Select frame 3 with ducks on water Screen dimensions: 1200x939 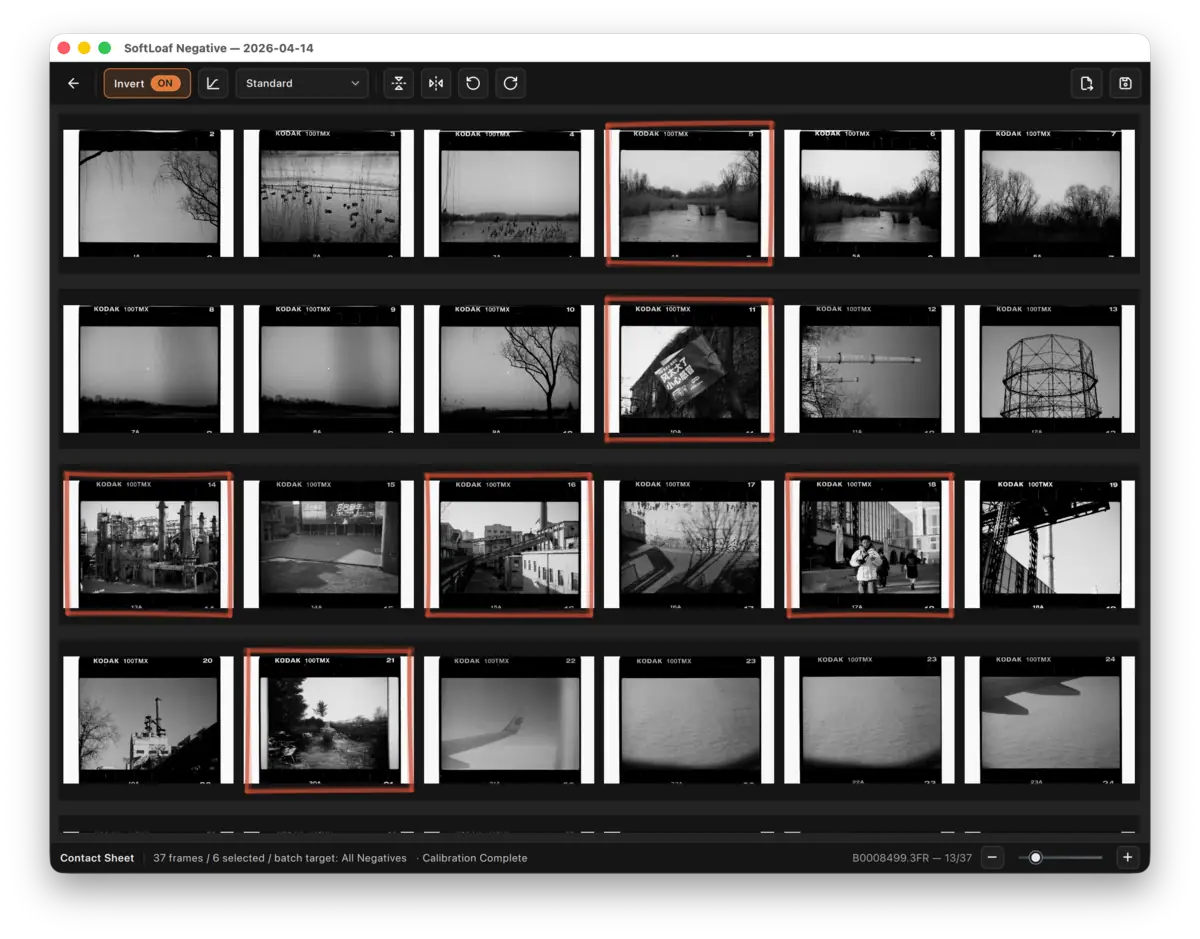pos(329,193)
